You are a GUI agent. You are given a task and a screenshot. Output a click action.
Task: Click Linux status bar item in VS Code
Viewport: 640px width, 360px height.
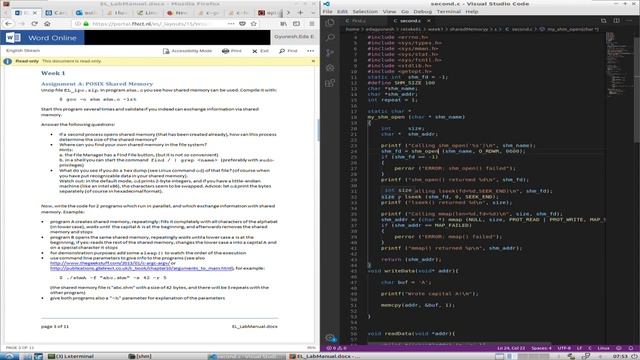pyautogui.click(x=603, y=348)
